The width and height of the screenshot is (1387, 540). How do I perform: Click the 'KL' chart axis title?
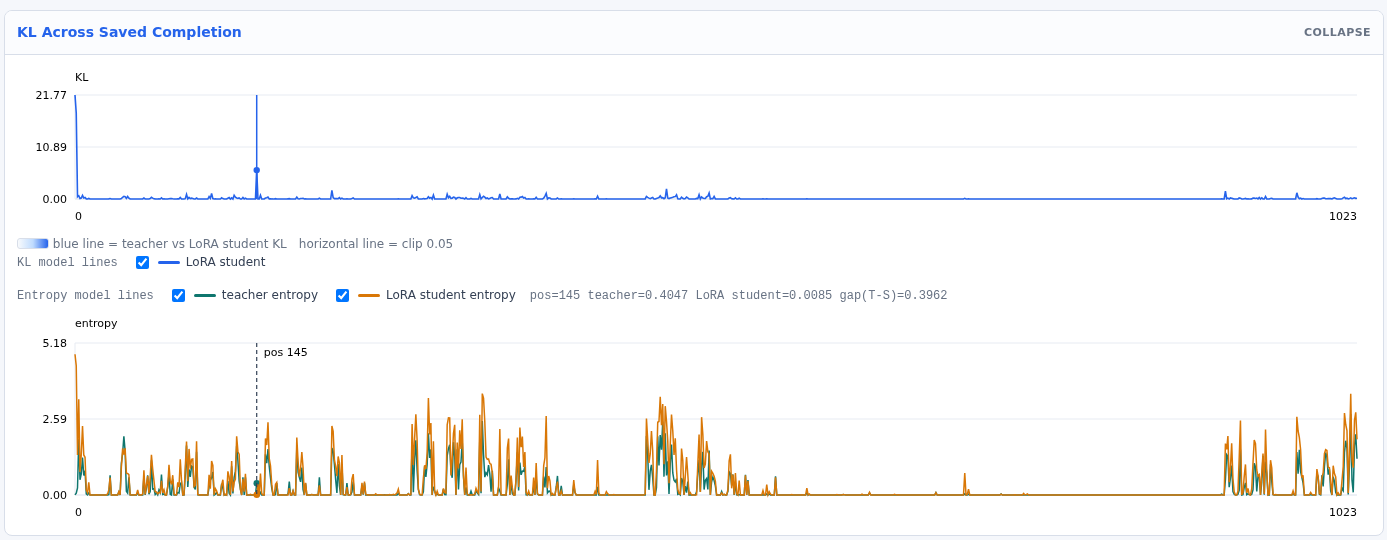pyautogui.click(x=82, y=77)
